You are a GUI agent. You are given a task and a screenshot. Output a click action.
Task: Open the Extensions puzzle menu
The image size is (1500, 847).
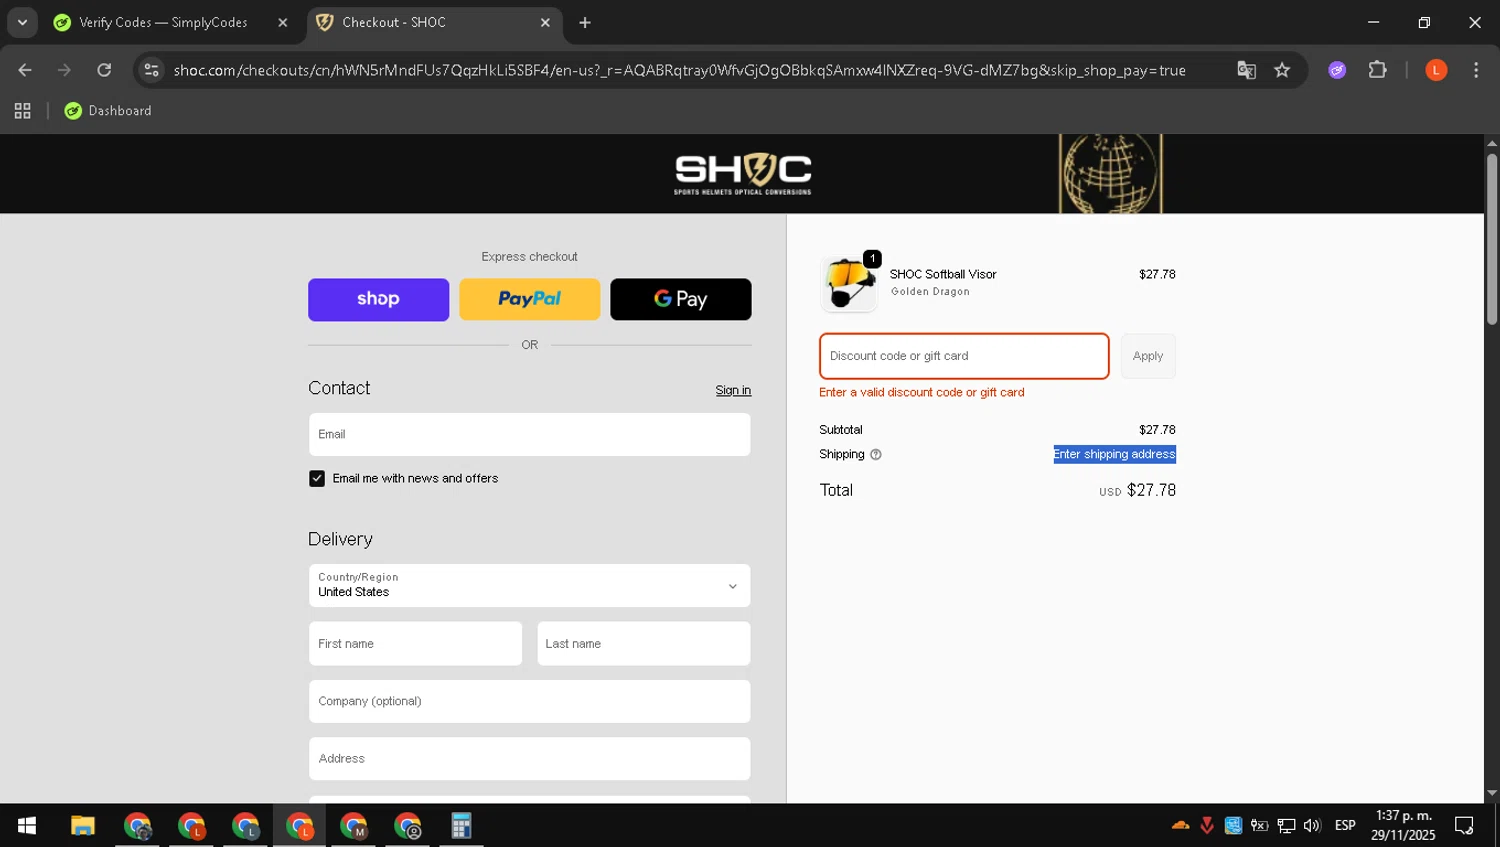click(1377, 70)
